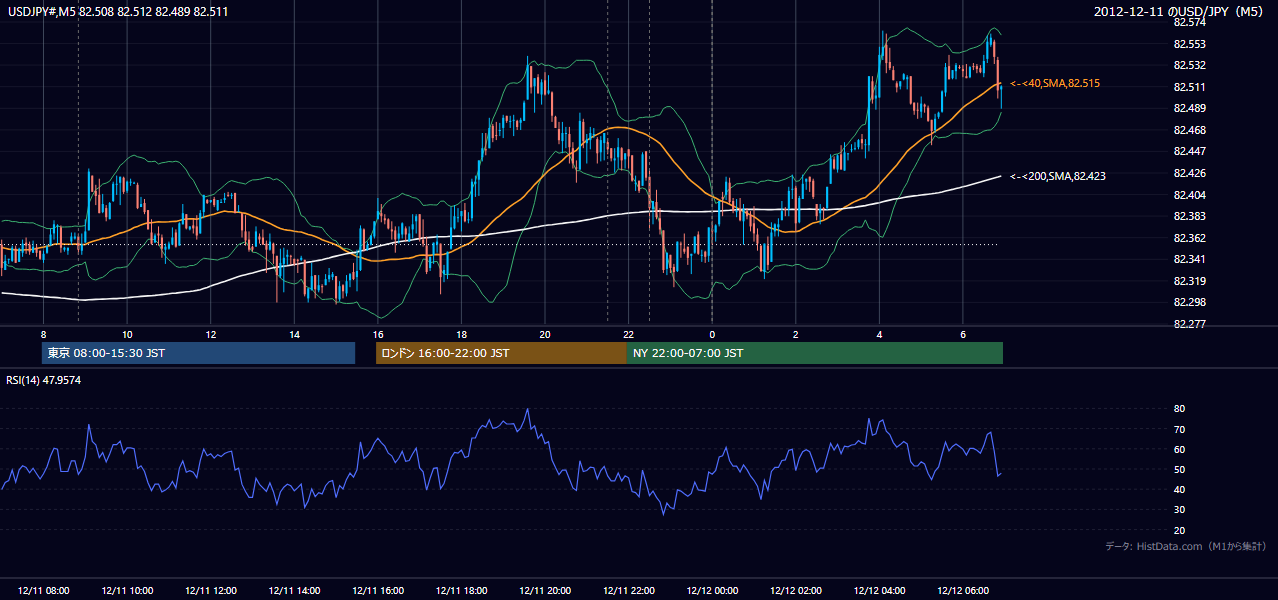Click date label 12/11 18:00

tap(461, 591)
